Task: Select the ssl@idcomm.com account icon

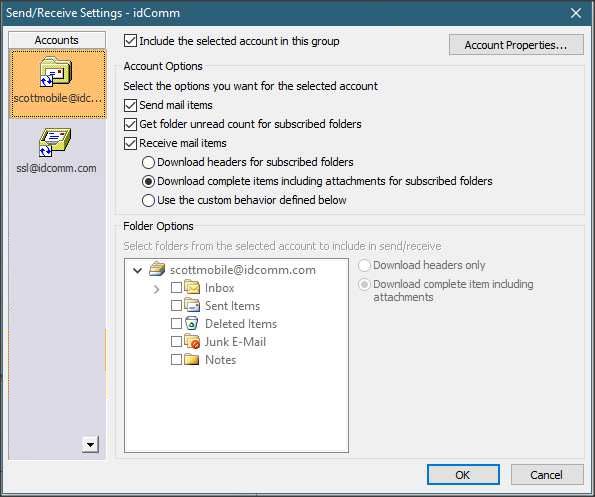Action: [x=55, y=143]
